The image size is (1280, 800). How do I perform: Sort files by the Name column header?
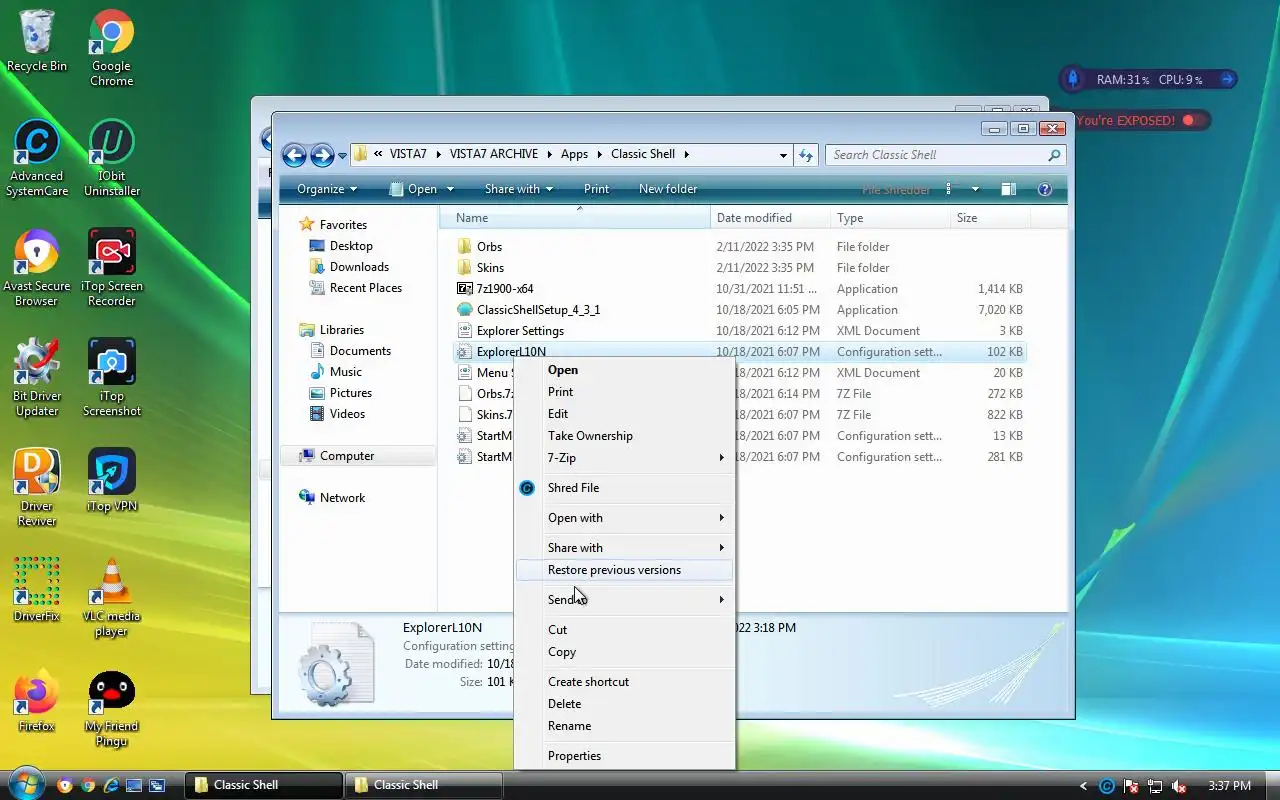(576, 218)
